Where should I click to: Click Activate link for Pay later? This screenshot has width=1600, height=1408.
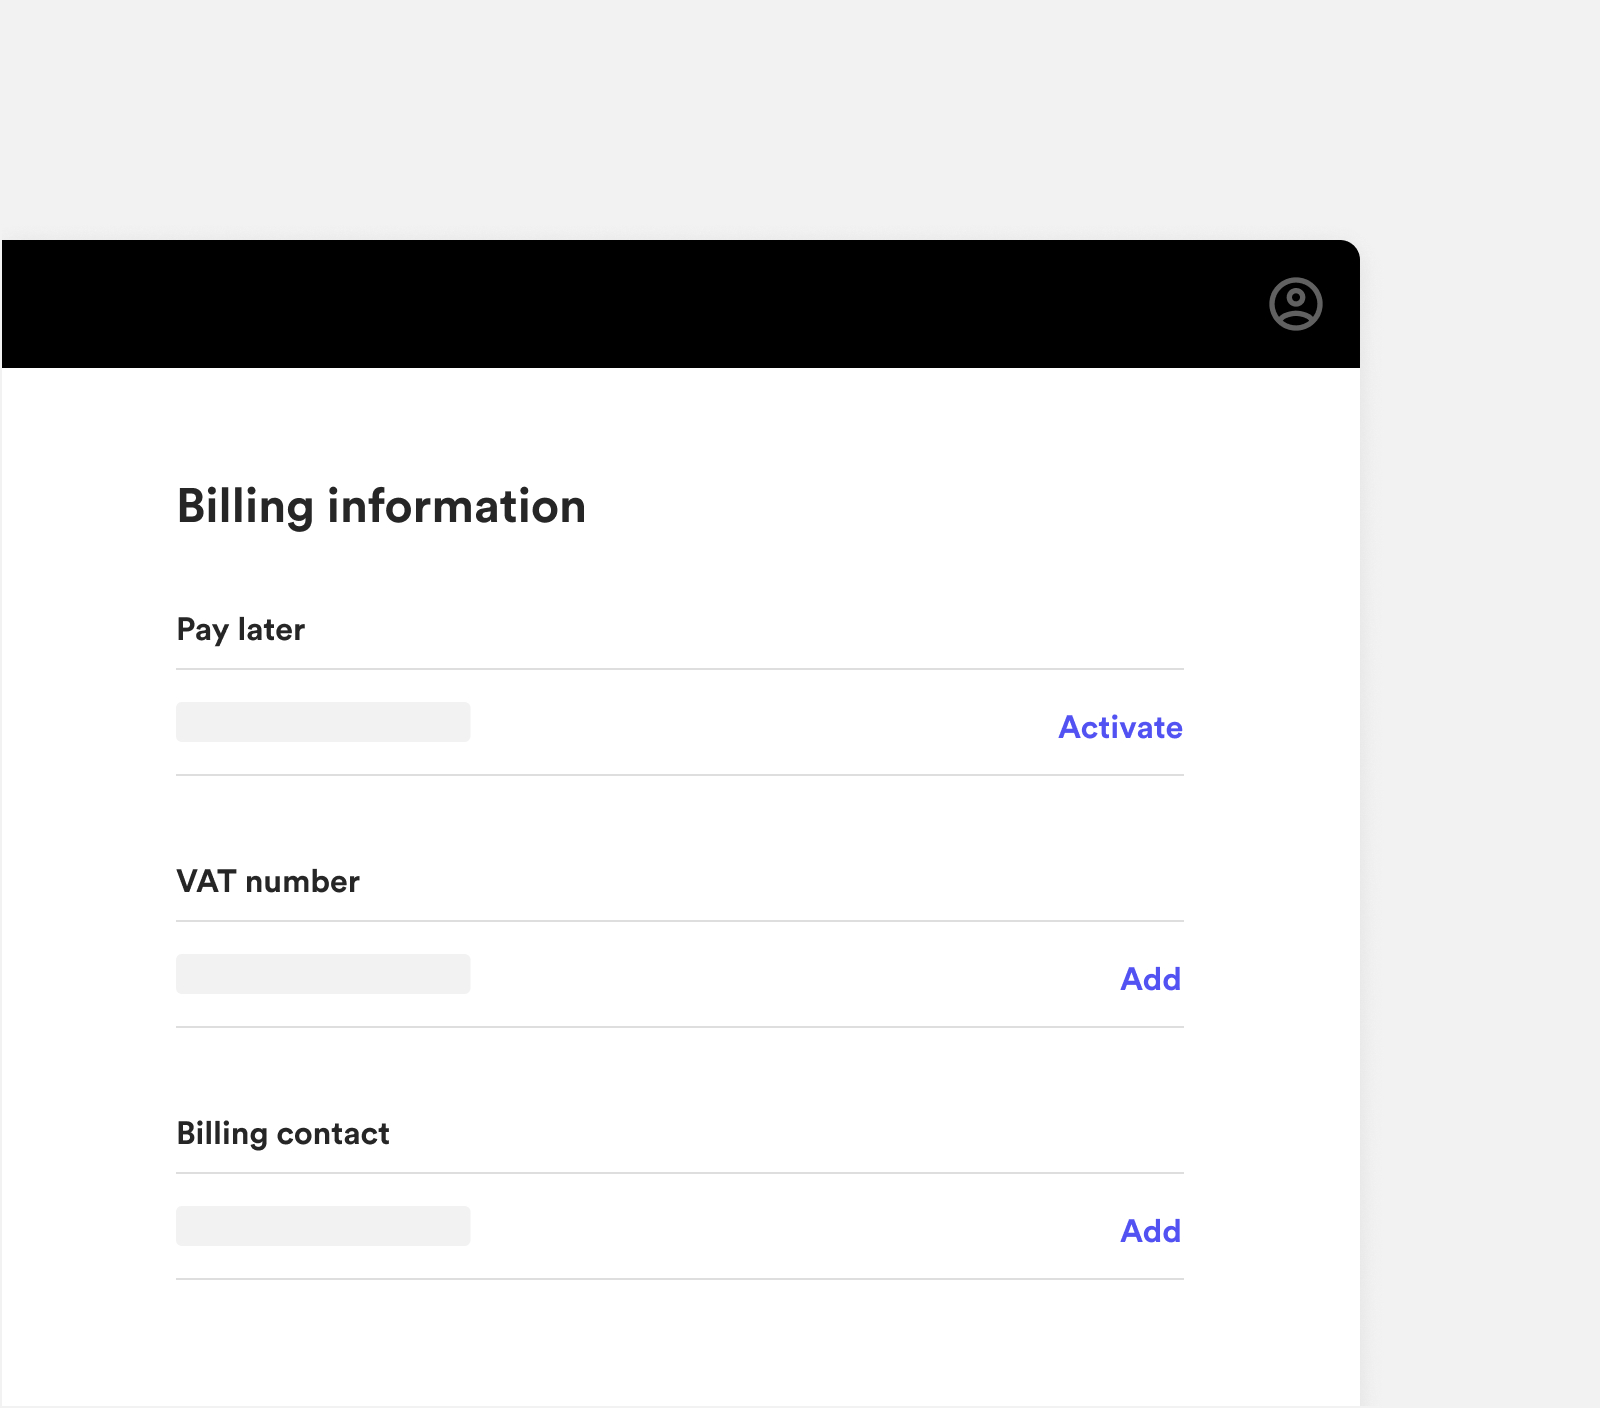[x=1120, y=727]
